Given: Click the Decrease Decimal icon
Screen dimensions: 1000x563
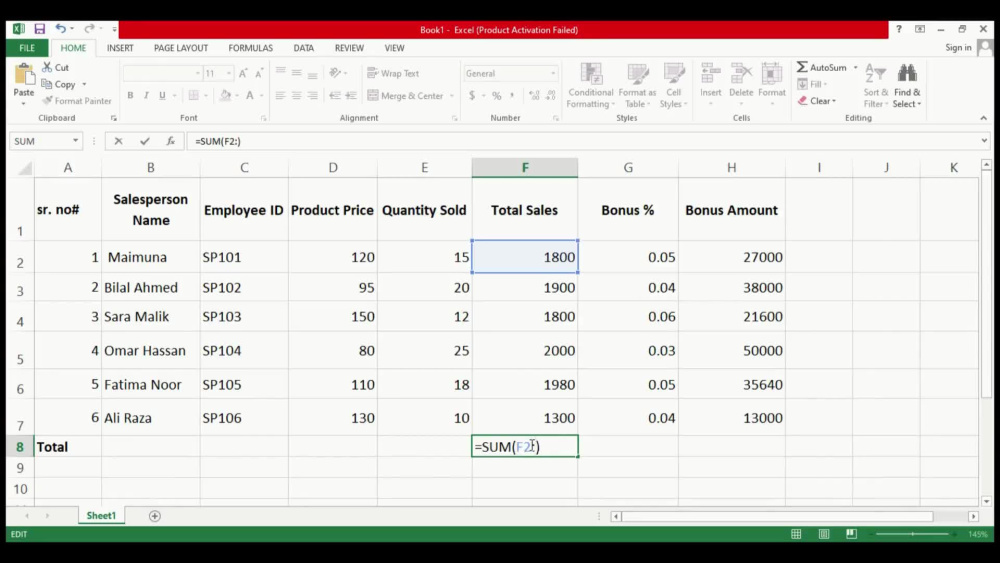Looking at the screenshot, I should pos(550,96).
